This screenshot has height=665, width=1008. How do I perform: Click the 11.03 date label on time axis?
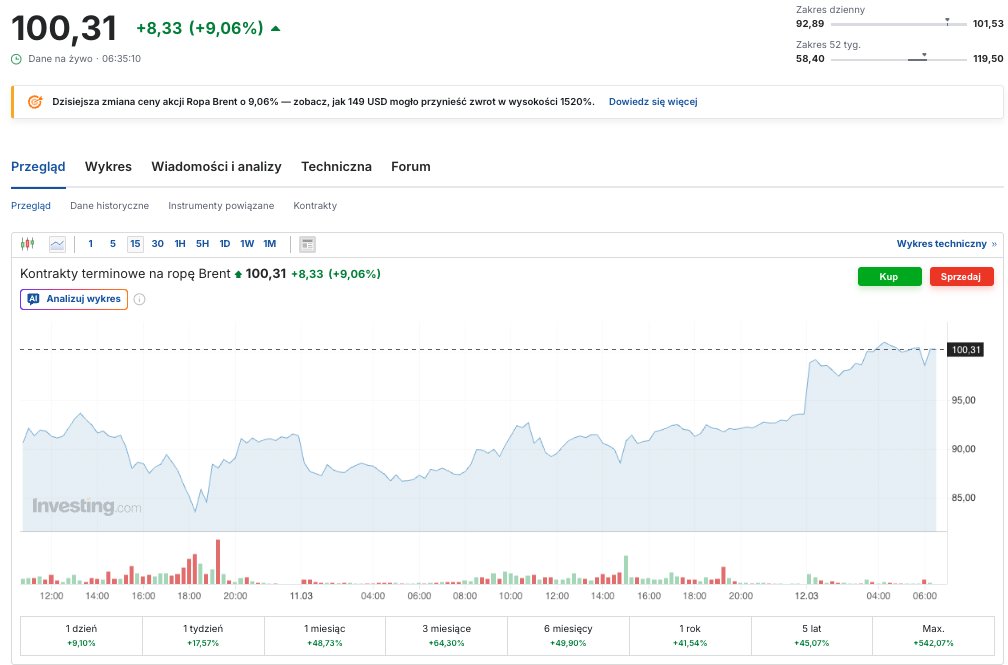point(301,596)
